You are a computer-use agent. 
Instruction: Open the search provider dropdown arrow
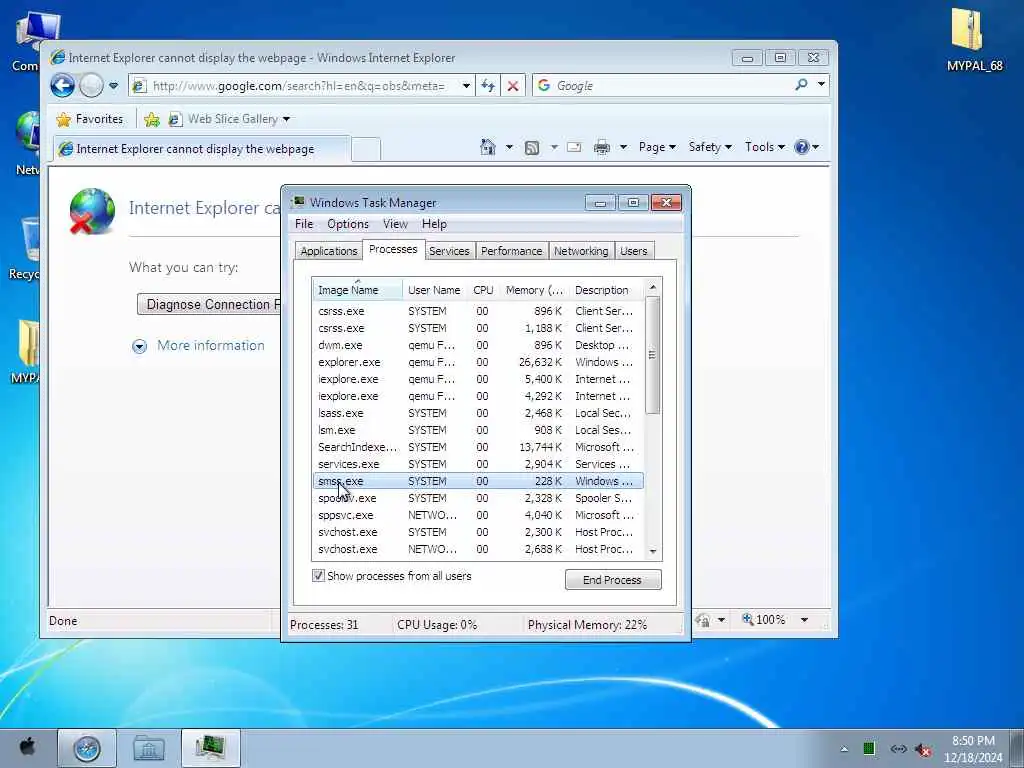821,85
